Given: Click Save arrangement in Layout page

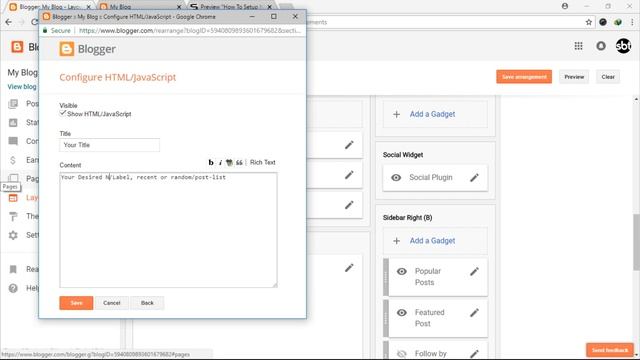Looking at the screenshot, I should (524, 77).
